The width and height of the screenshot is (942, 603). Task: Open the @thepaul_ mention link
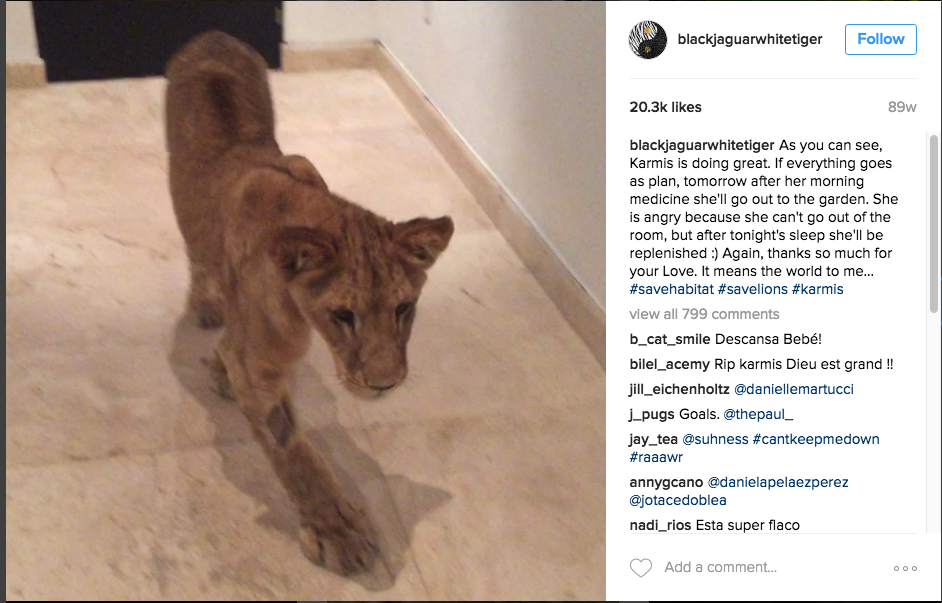point(758,414)
